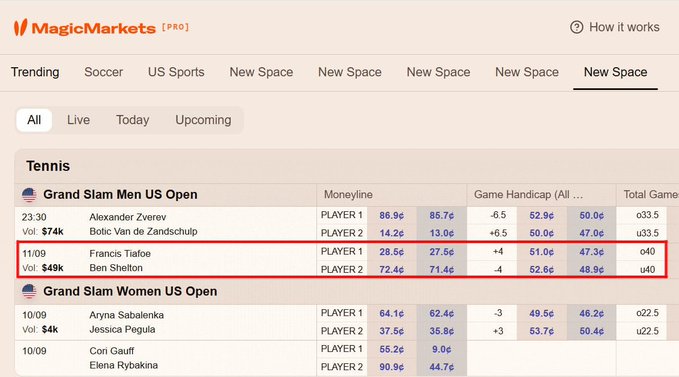679x377 pixels.
Task: Select the Upcoming filter
Action: [203, 120]
